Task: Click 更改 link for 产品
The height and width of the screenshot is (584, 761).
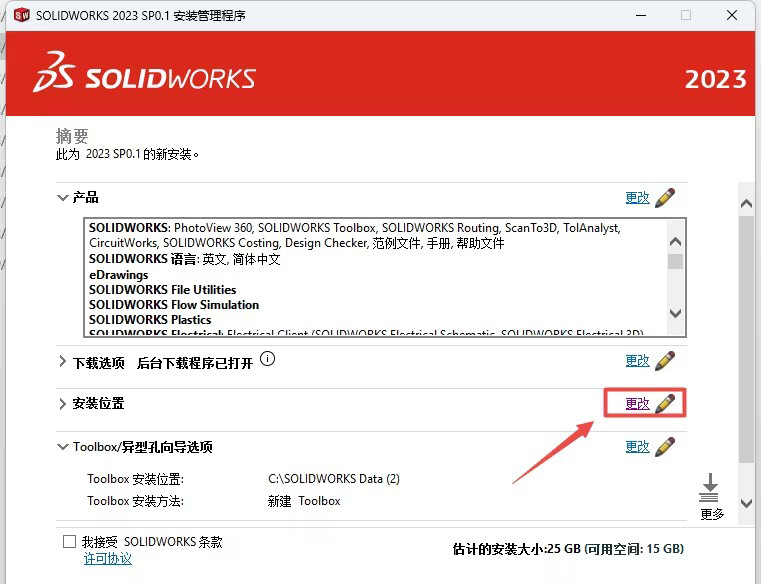Action: point(637,198)
